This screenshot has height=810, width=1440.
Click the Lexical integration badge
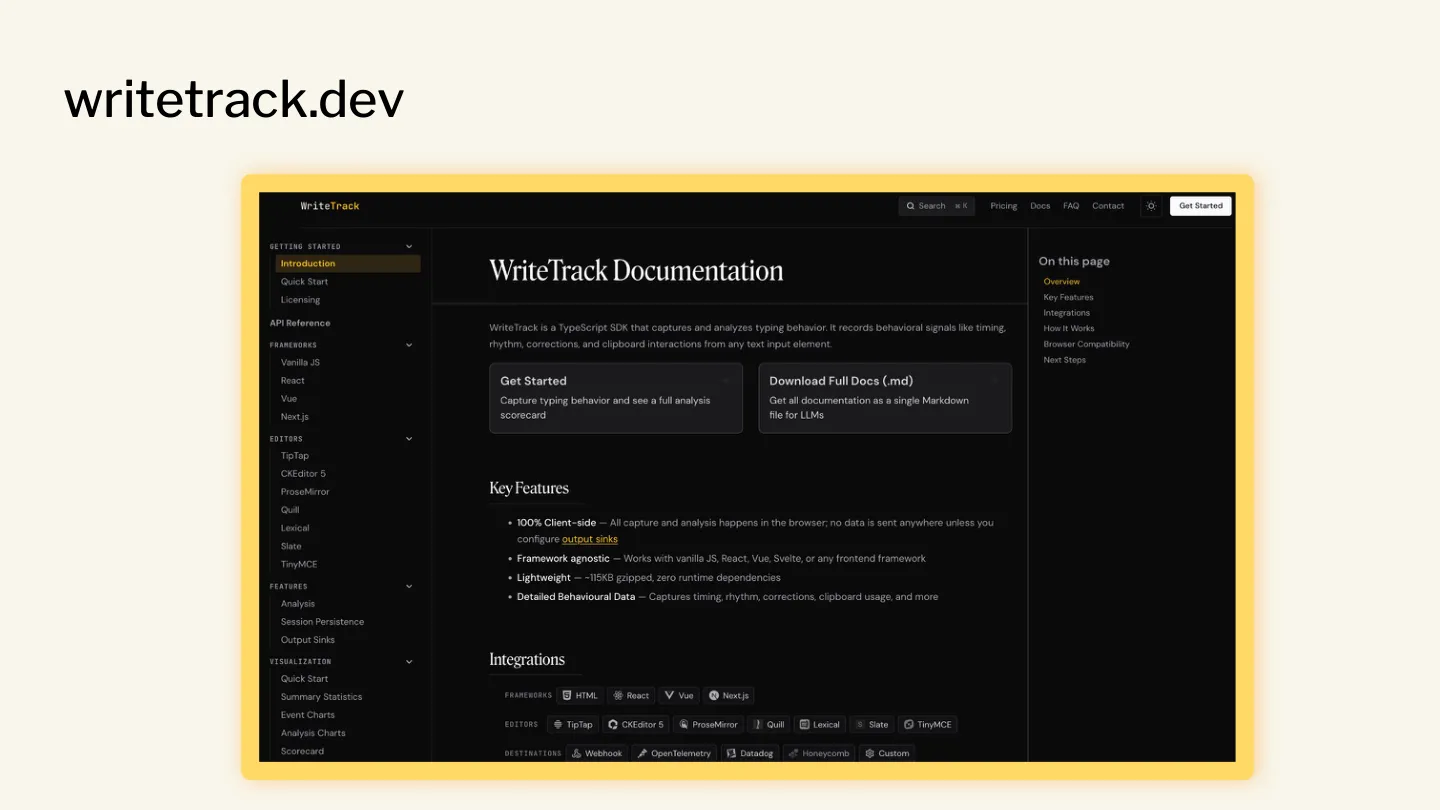tap(820, 725)
